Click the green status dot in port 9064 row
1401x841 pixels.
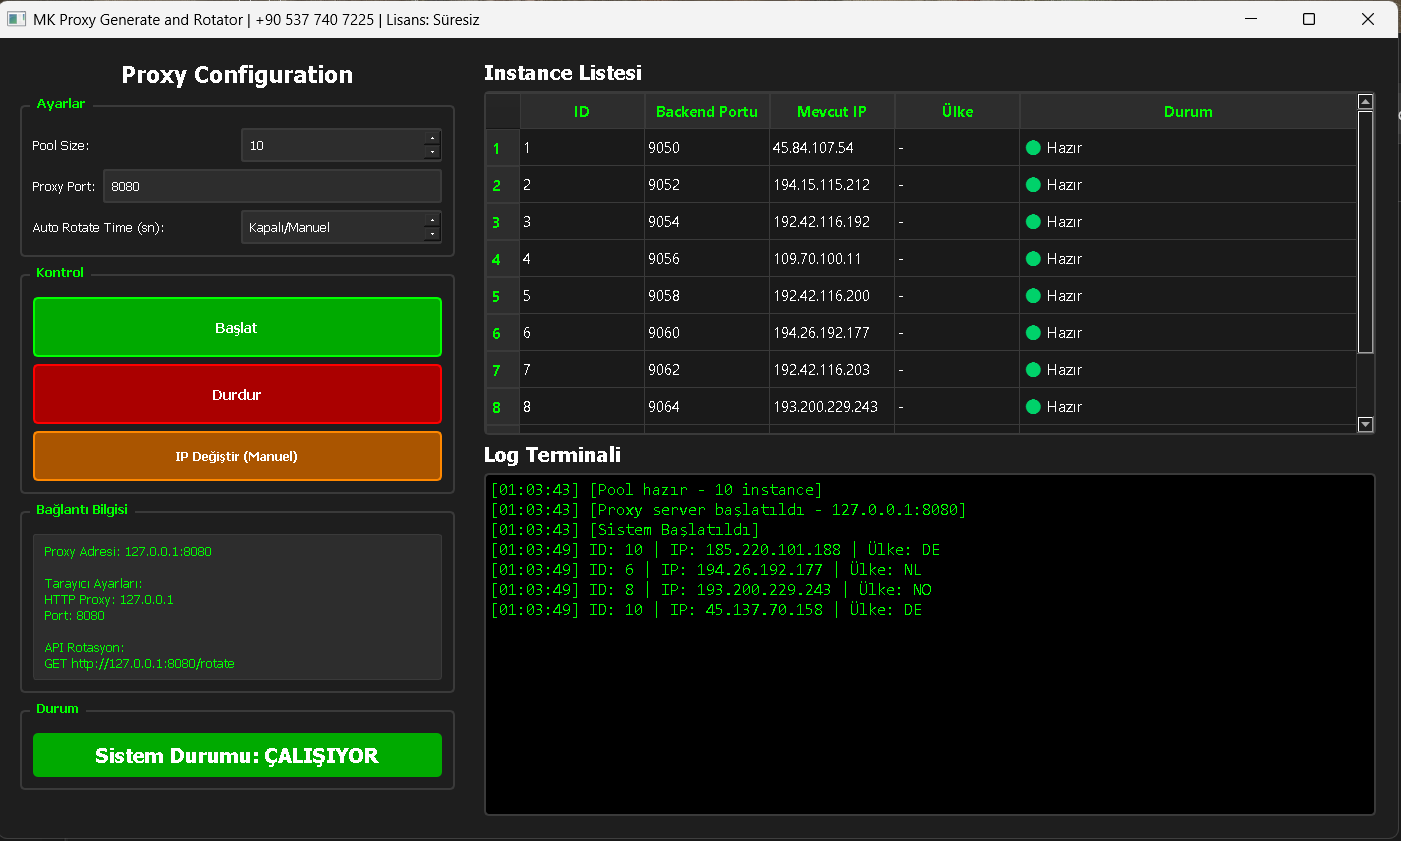1033,407
